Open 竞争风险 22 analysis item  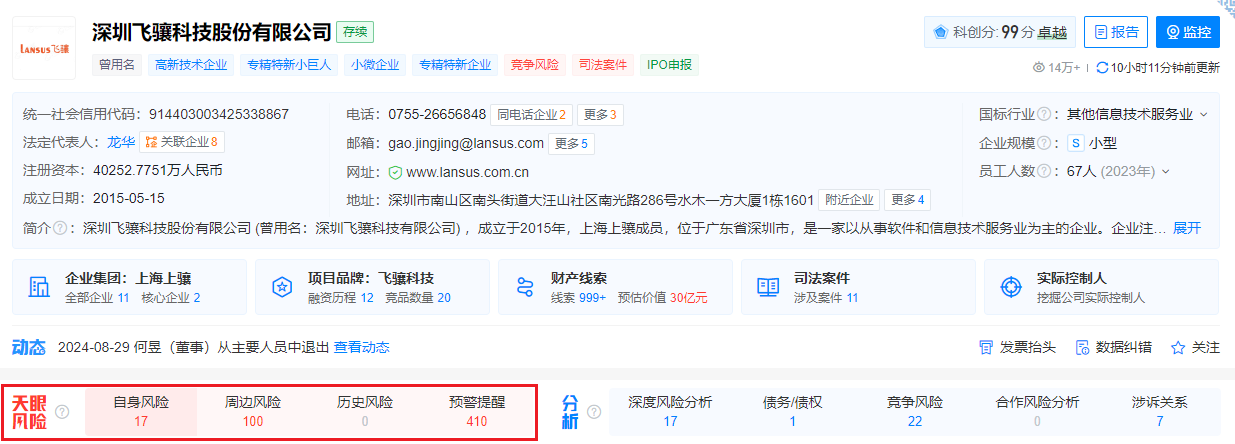click(x=915, y=411)
